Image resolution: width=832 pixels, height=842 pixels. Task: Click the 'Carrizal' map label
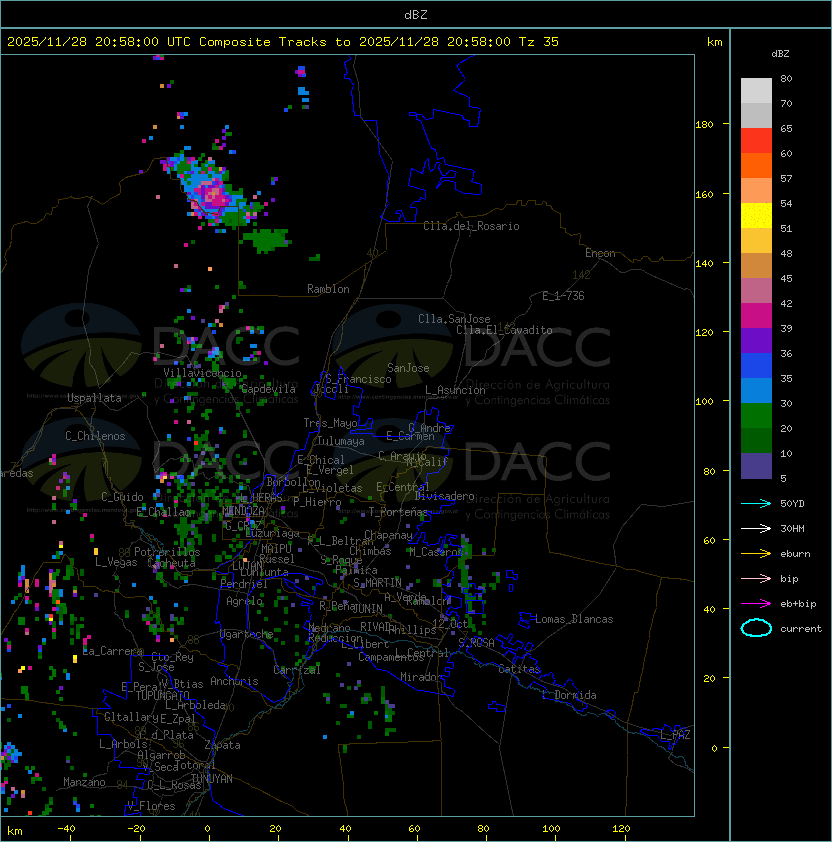(296, 670)
